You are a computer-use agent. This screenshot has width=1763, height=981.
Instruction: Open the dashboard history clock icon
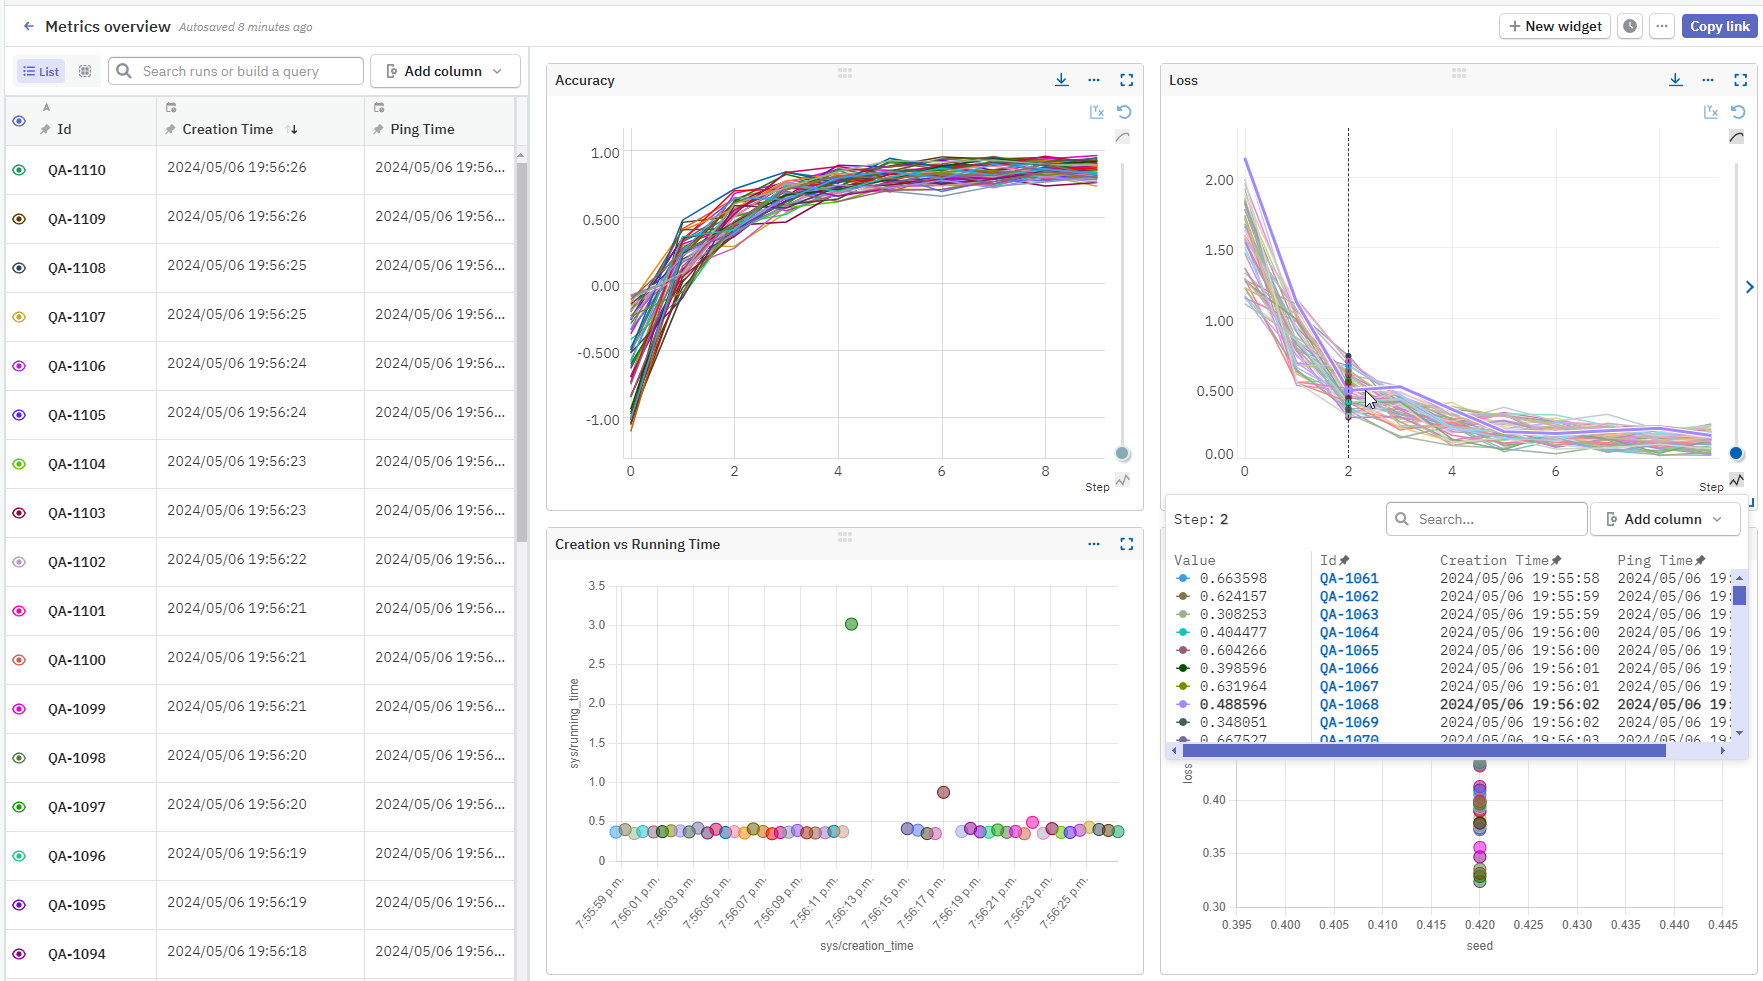pos(1629,26)
